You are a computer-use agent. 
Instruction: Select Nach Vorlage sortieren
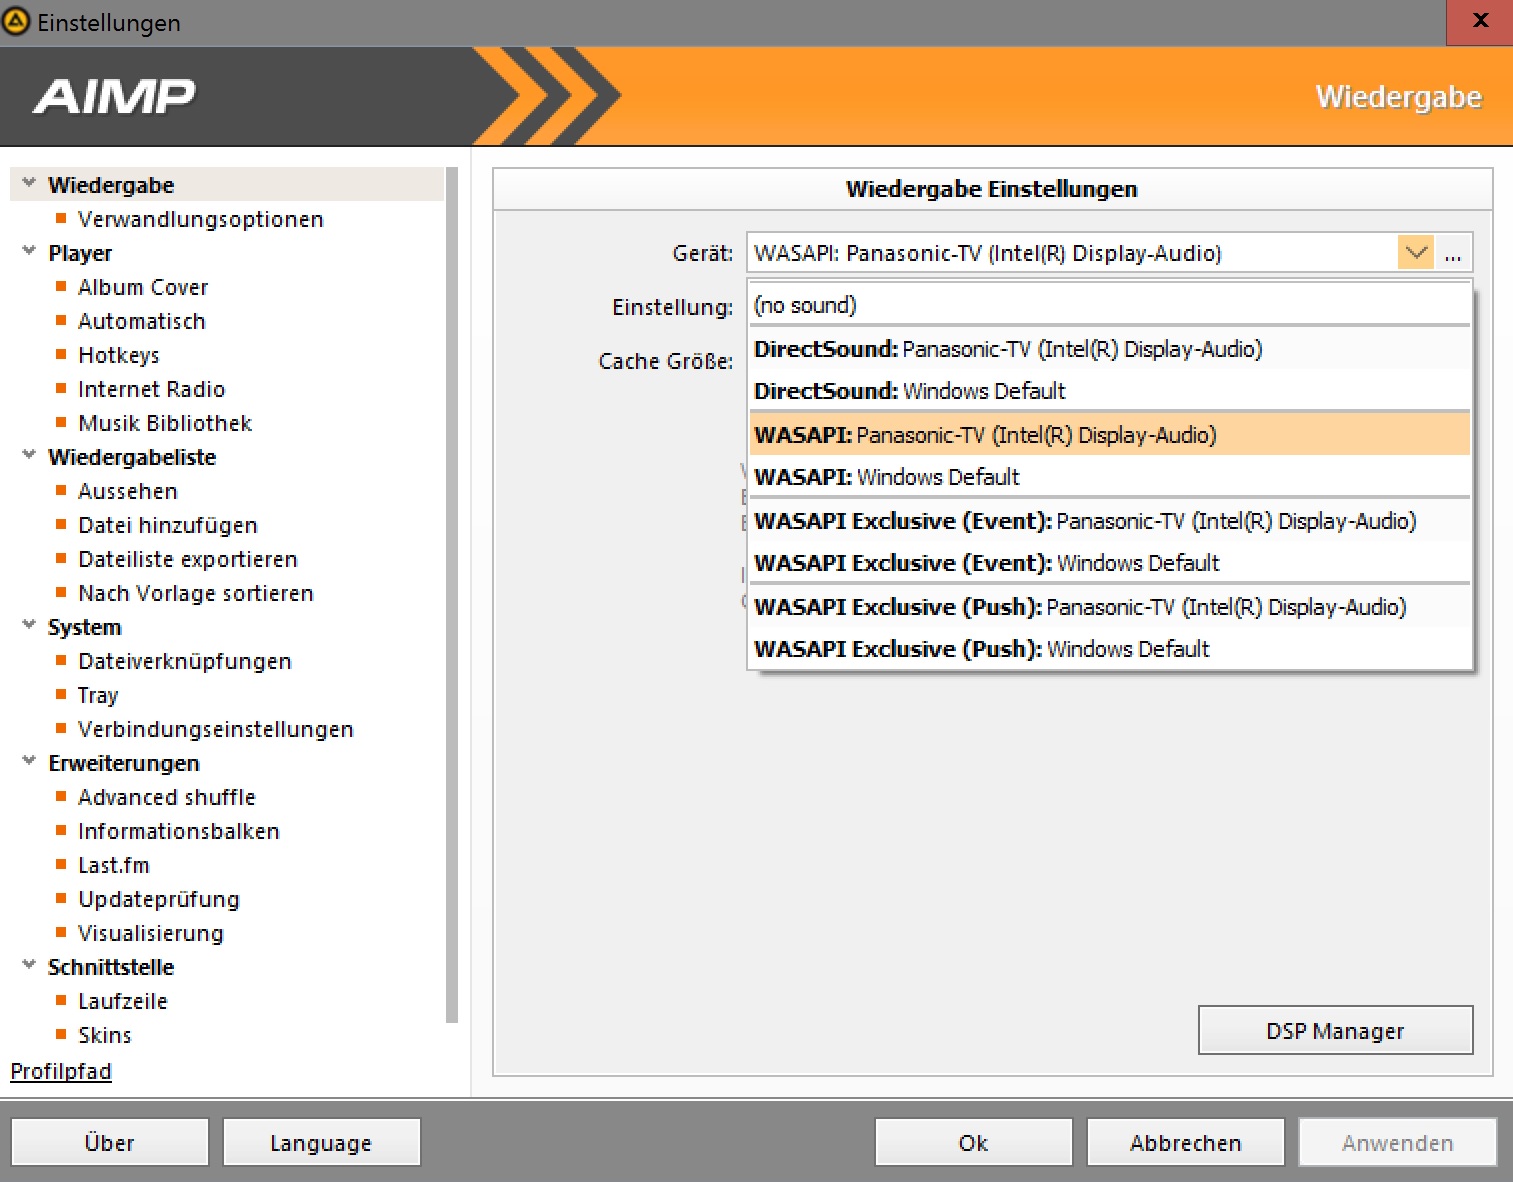tap(196, 593)
